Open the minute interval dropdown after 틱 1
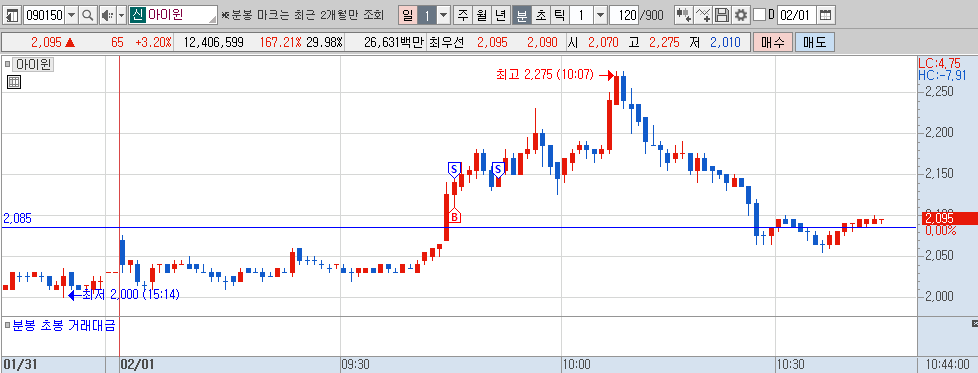 pyautogui.click(x=601, y=15)
